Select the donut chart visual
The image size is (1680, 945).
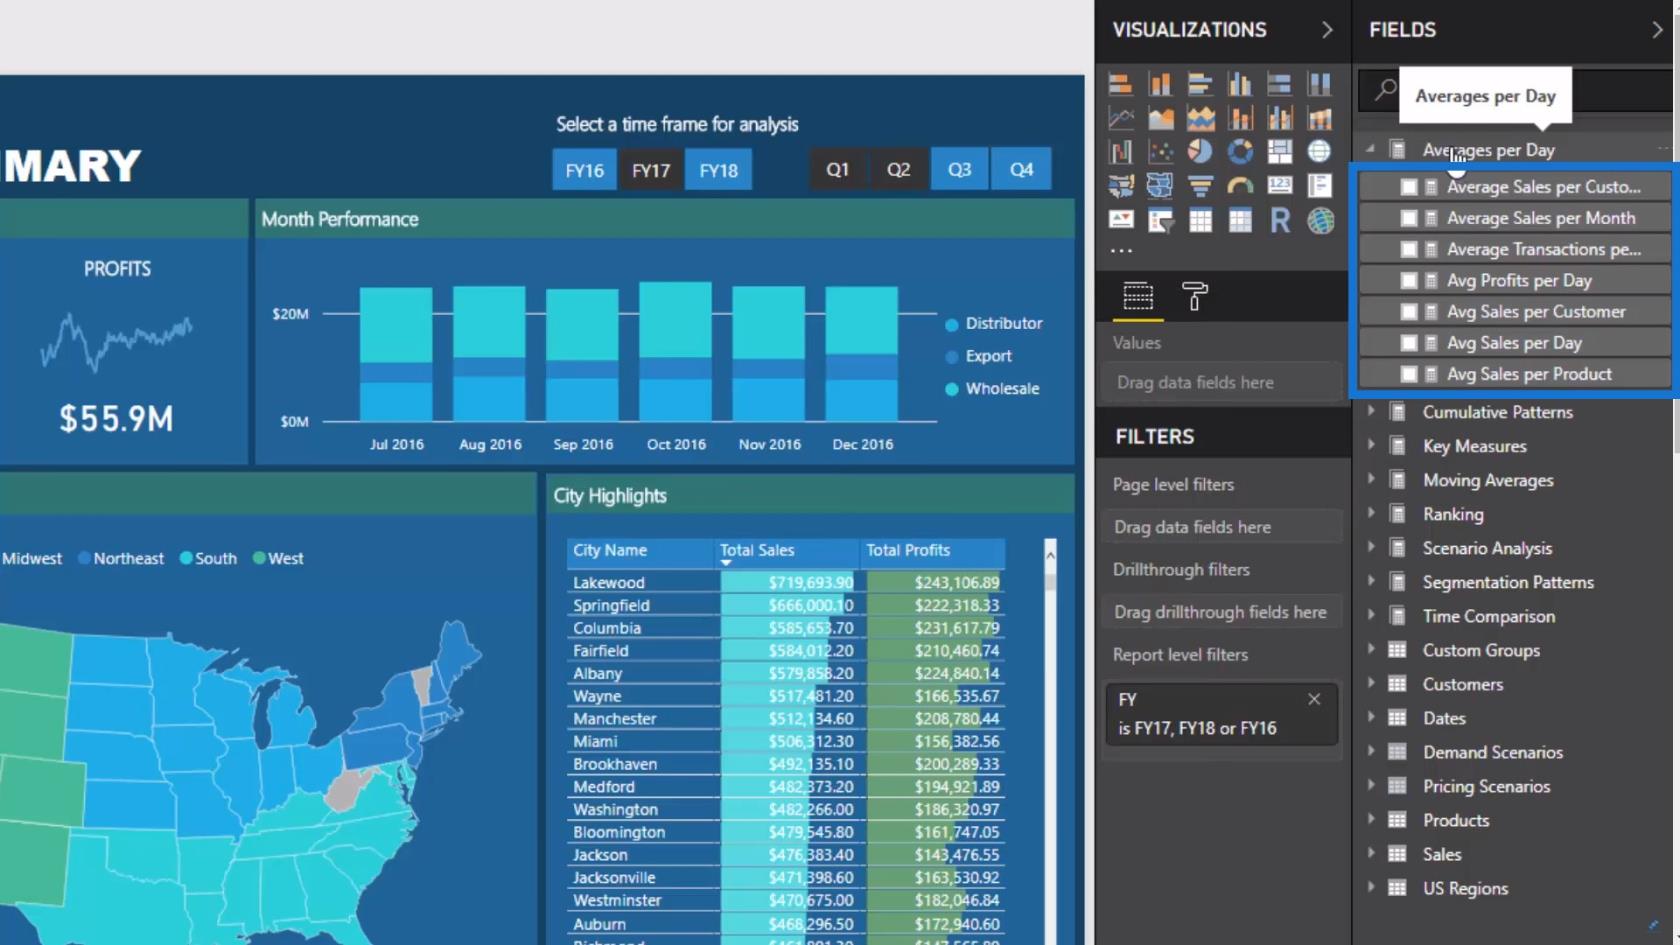1240,151
